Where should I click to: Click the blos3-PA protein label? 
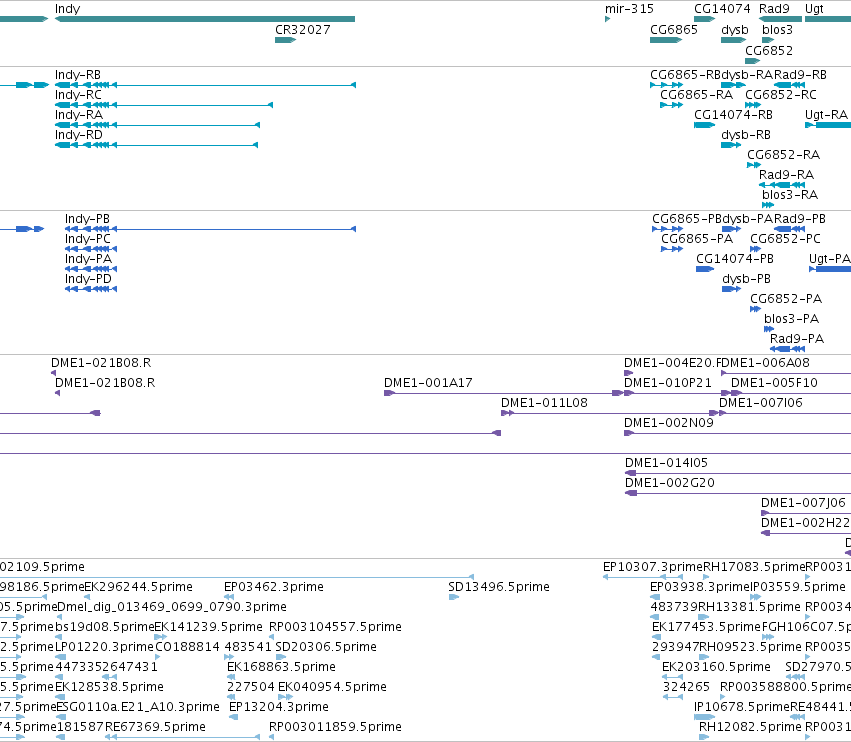(x=791, y=320)
